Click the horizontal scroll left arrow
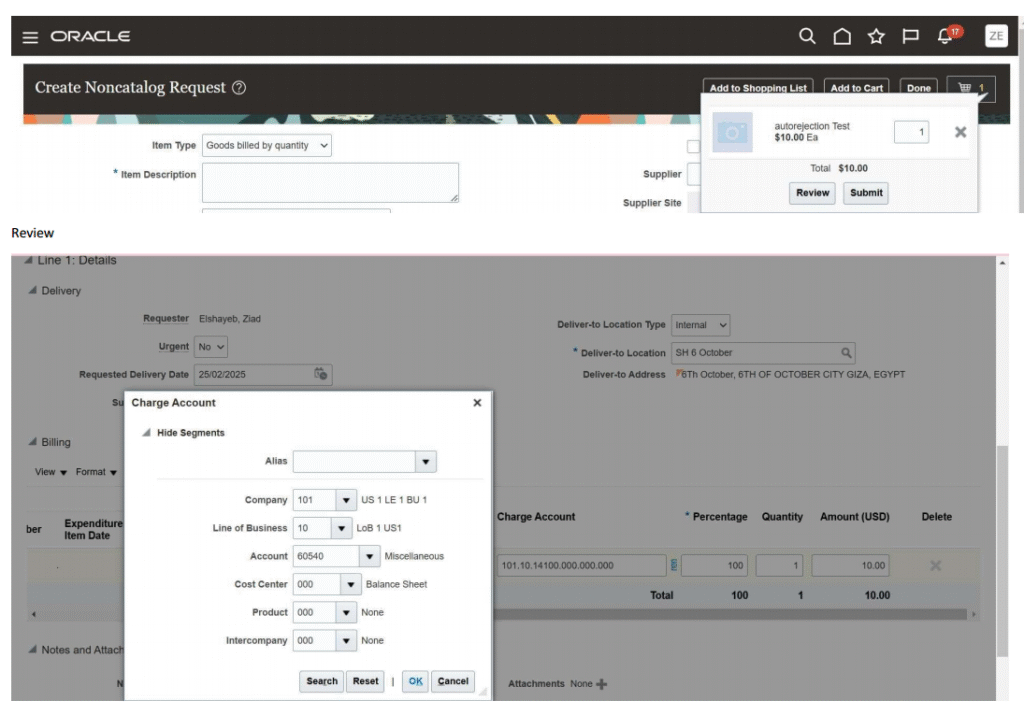 pyautogui.click(x=33, y=614)
